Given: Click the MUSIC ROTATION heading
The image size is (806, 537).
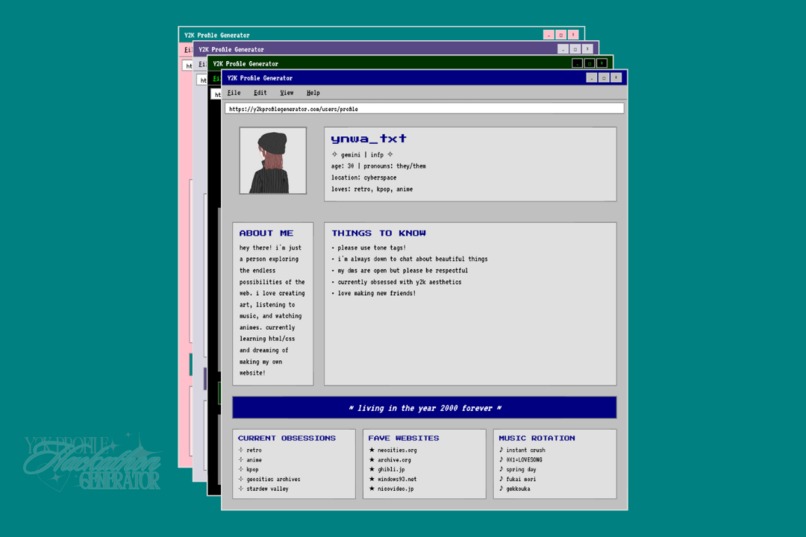Looking at the screenshot, I should [537, 438].
